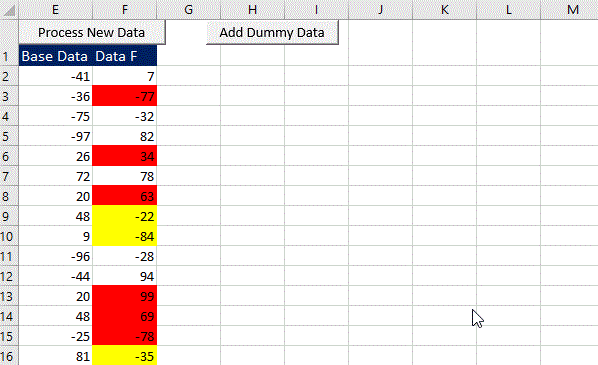This screenshot has height=365, width=598.
Task: Select yellow cell containing -22
Action: 125,216
